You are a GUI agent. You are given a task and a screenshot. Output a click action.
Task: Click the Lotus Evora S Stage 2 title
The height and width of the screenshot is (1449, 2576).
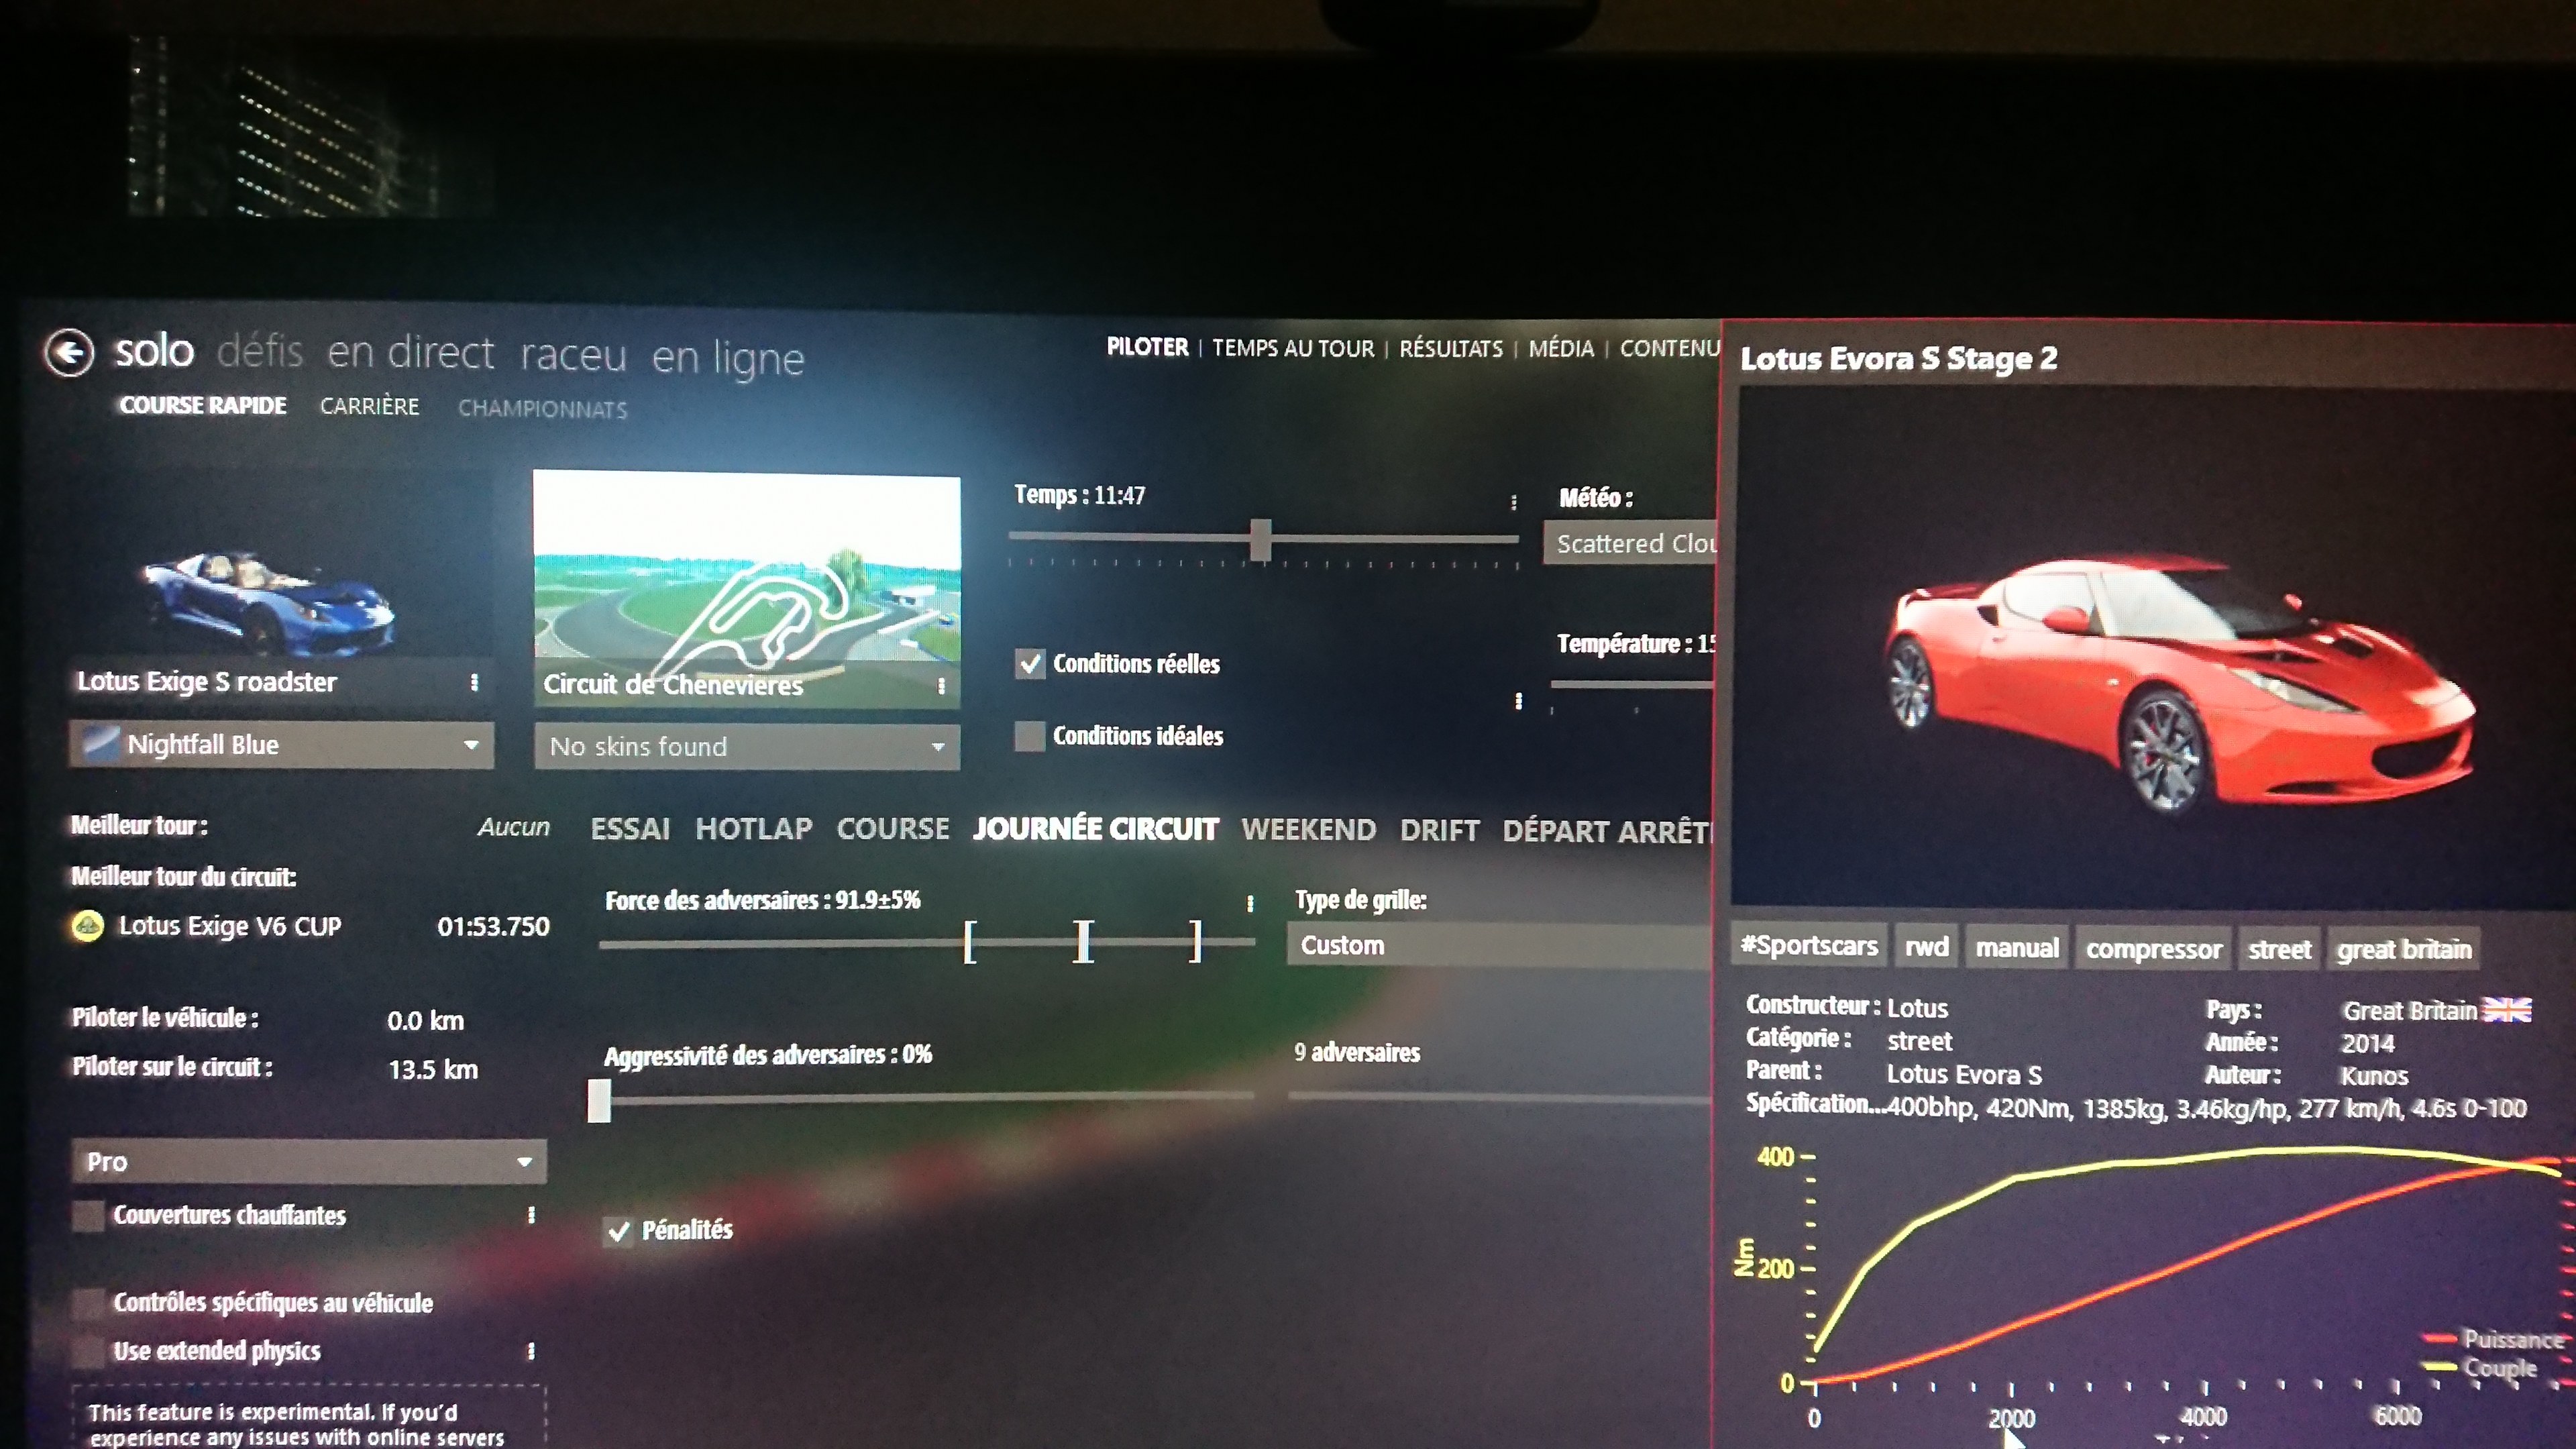[x=1899, y=358]
